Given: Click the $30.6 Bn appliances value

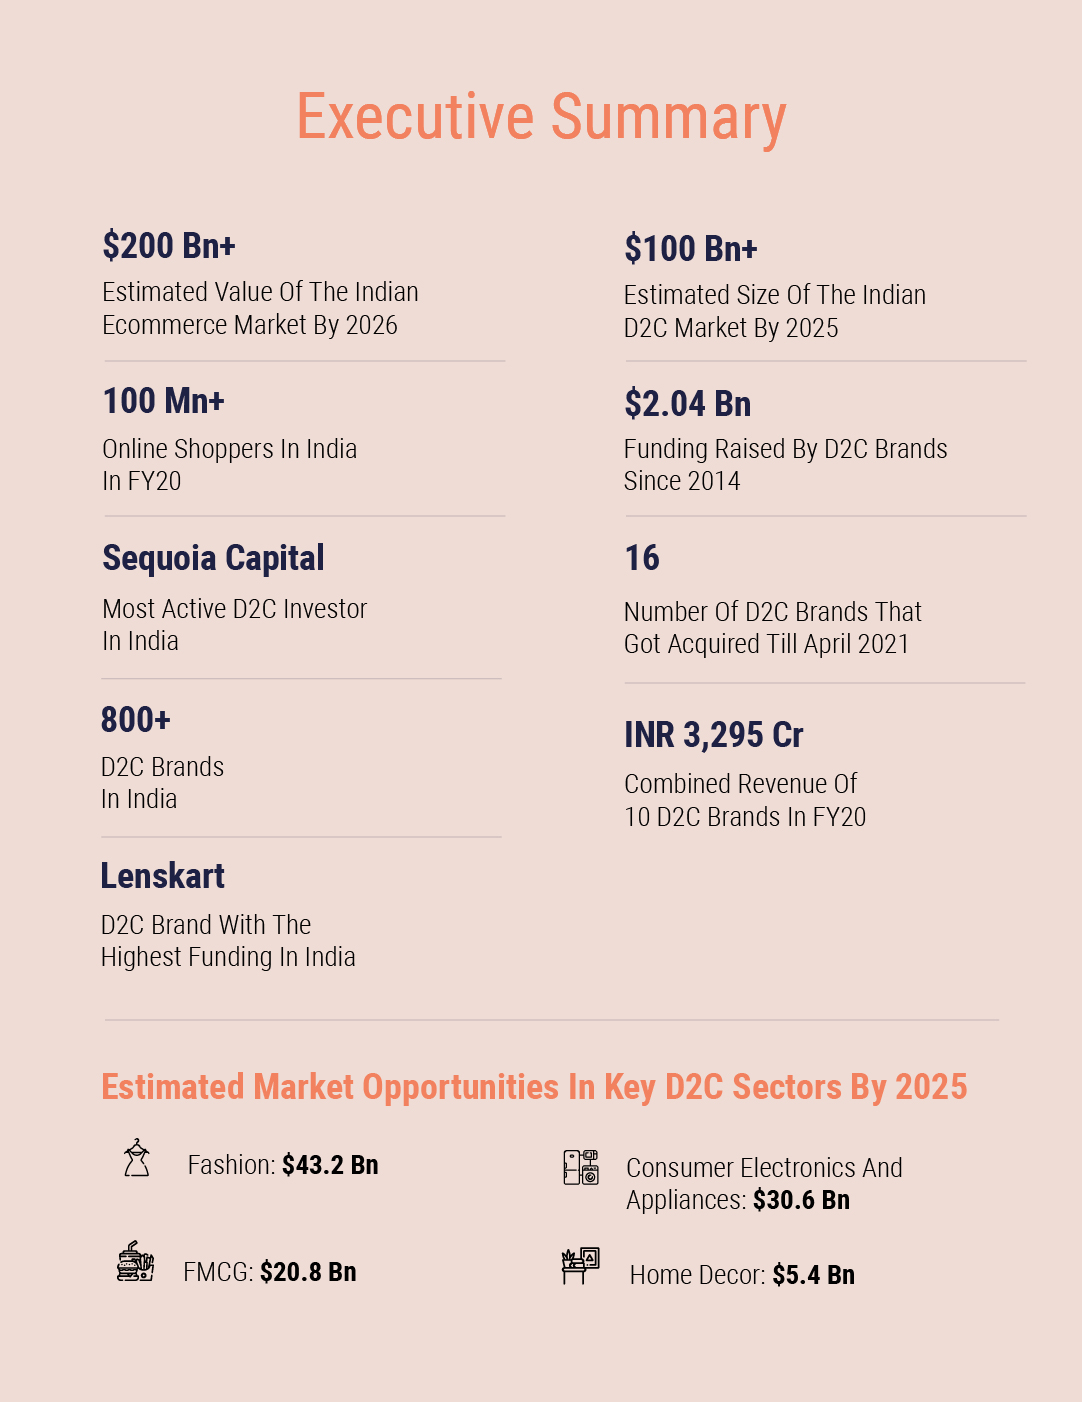Looking at the screenshot, I should pos(801,1200).
